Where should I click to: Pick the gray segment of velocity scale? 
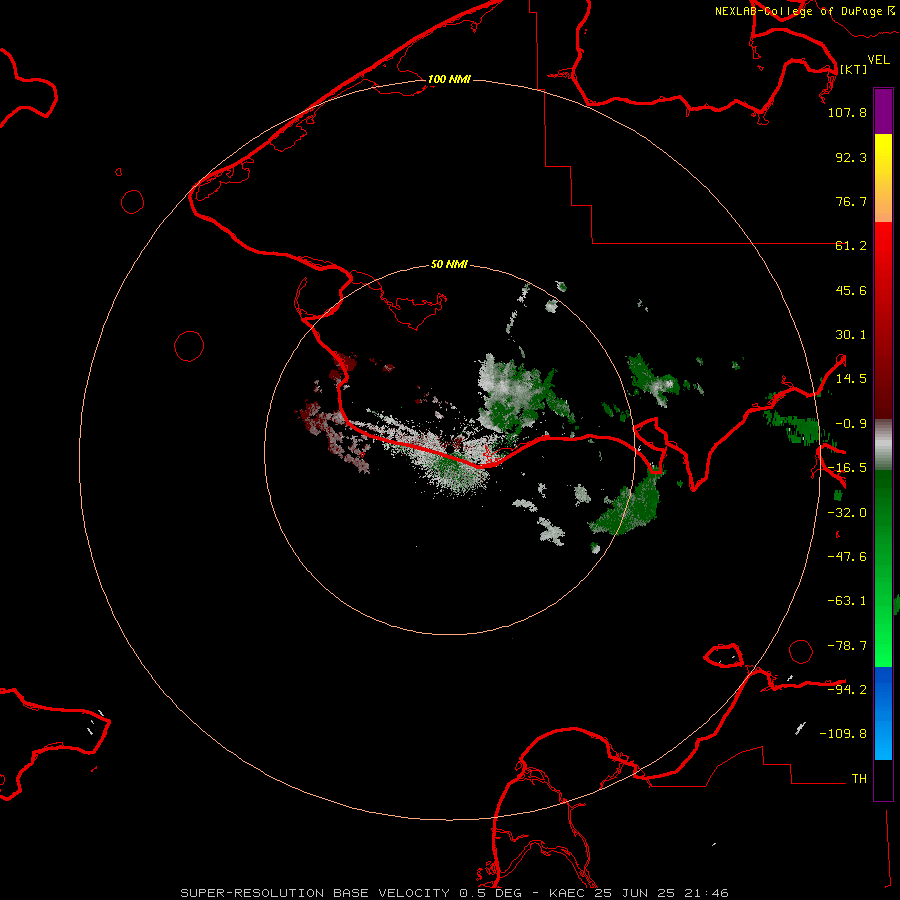point(883,444)
